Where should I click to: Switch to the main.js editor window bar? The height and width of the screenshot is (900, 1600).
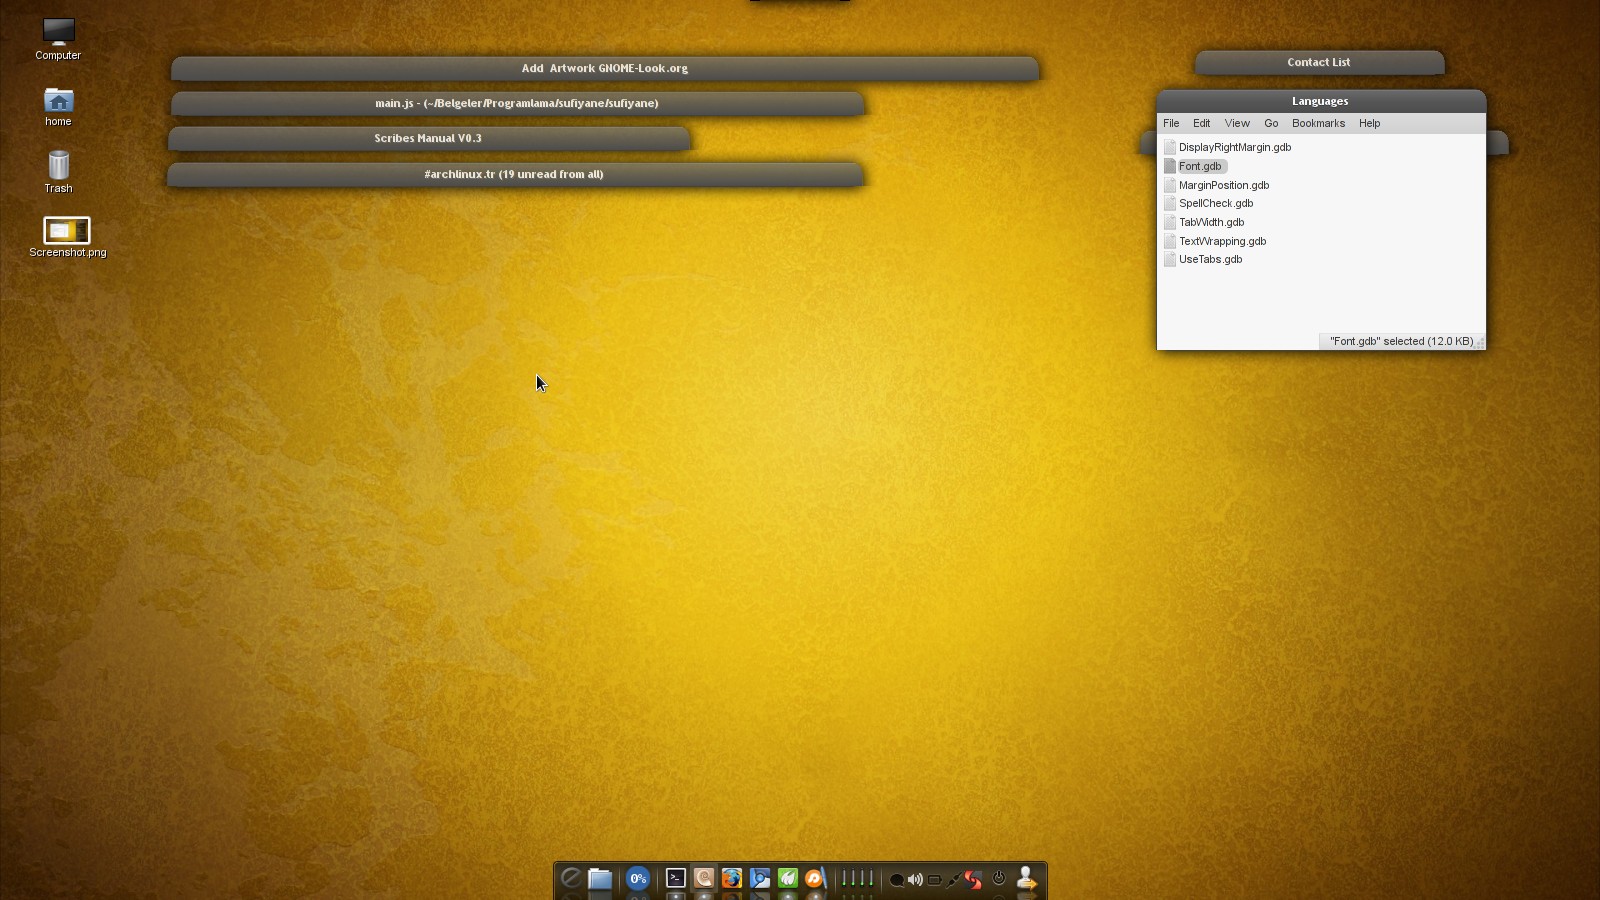[x=517, y=103]
